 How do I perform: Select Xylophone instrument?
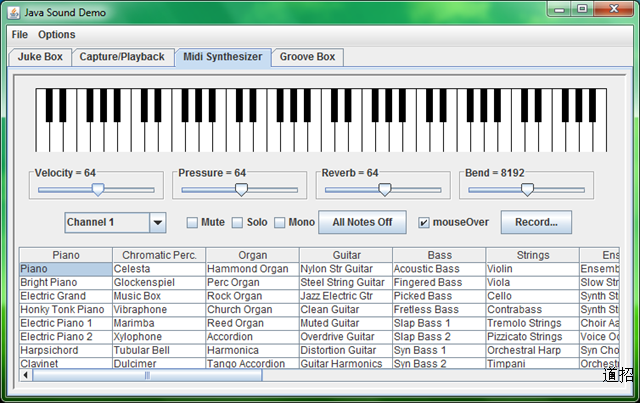click(159, 337)
